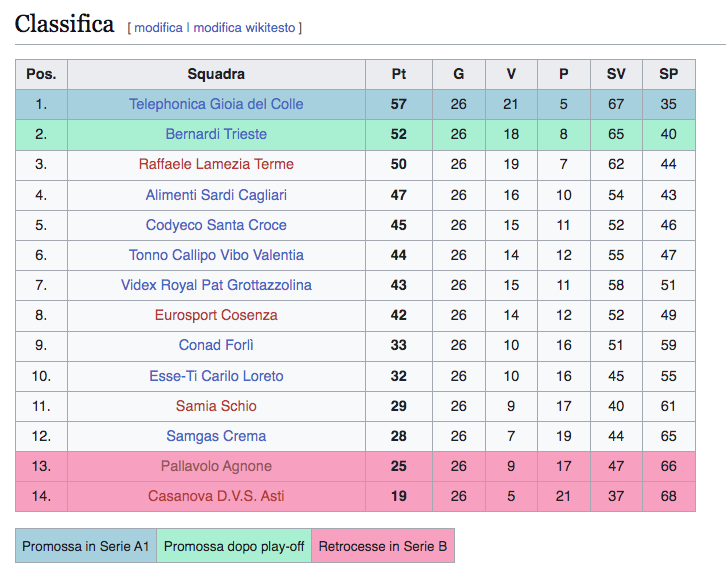The image size is (726, 570).
Task: Select the Pt column header
Action: (399, 74)
